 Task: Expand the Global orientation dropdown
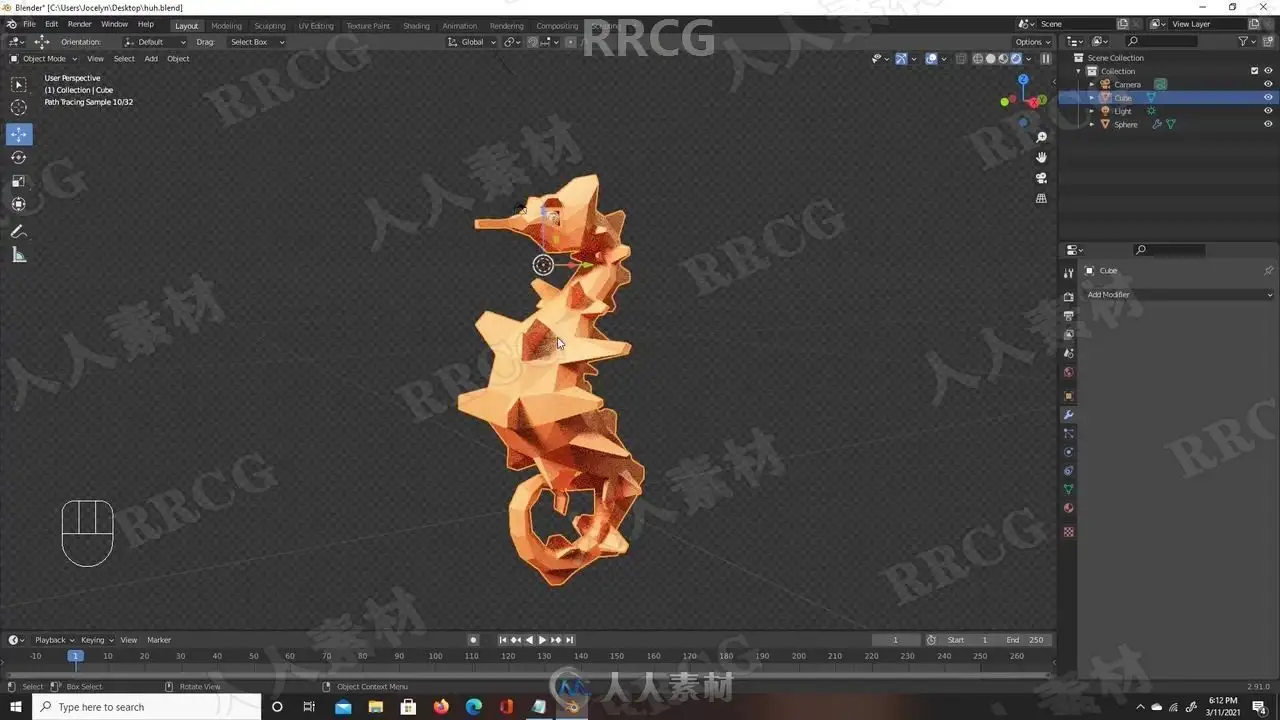[x=471, y=42]
